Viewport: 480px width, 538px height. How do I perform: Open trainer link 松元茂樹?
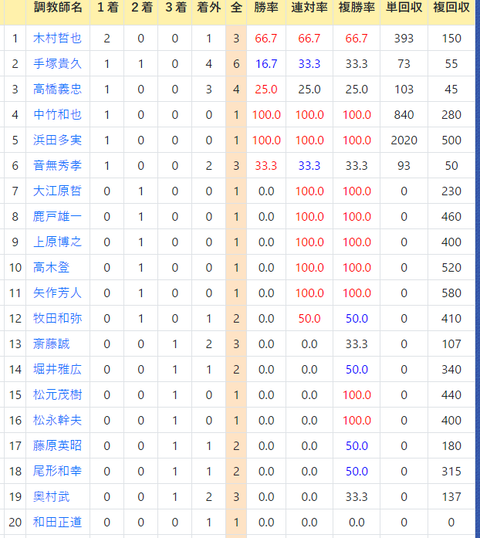pyautogui.click(x=57, y=395)
